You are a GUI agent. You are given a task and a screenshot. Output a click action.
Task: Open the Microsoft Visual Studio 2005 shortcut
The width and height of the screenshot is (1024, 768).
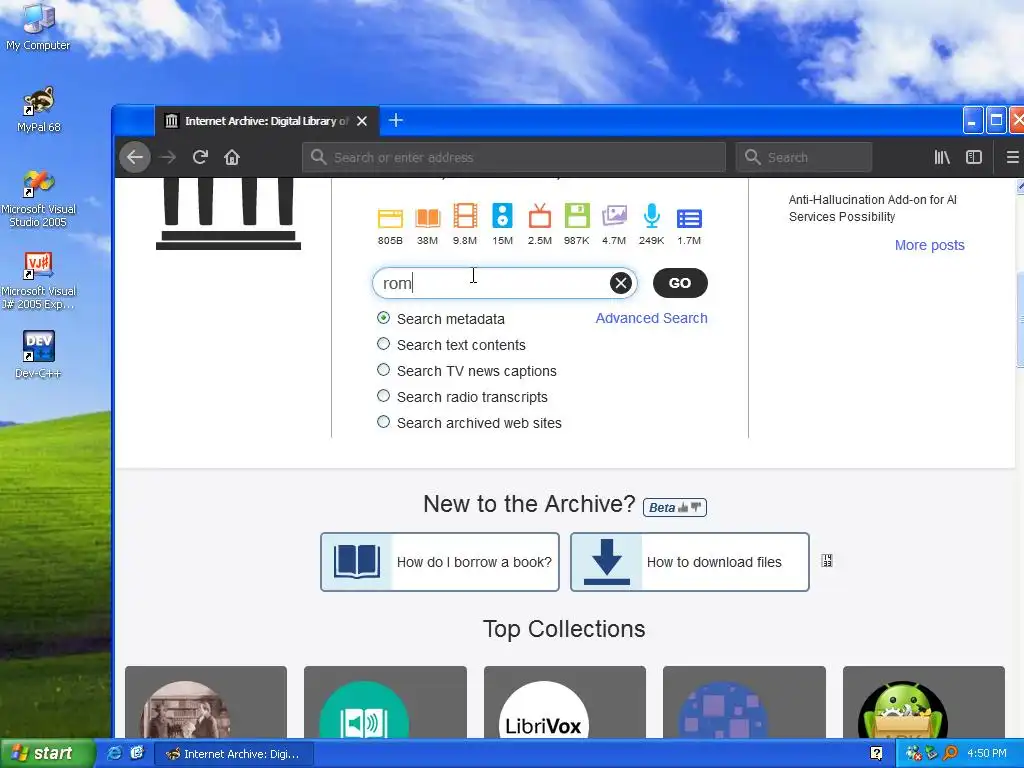pyautogui.click(x=39, y=199)
